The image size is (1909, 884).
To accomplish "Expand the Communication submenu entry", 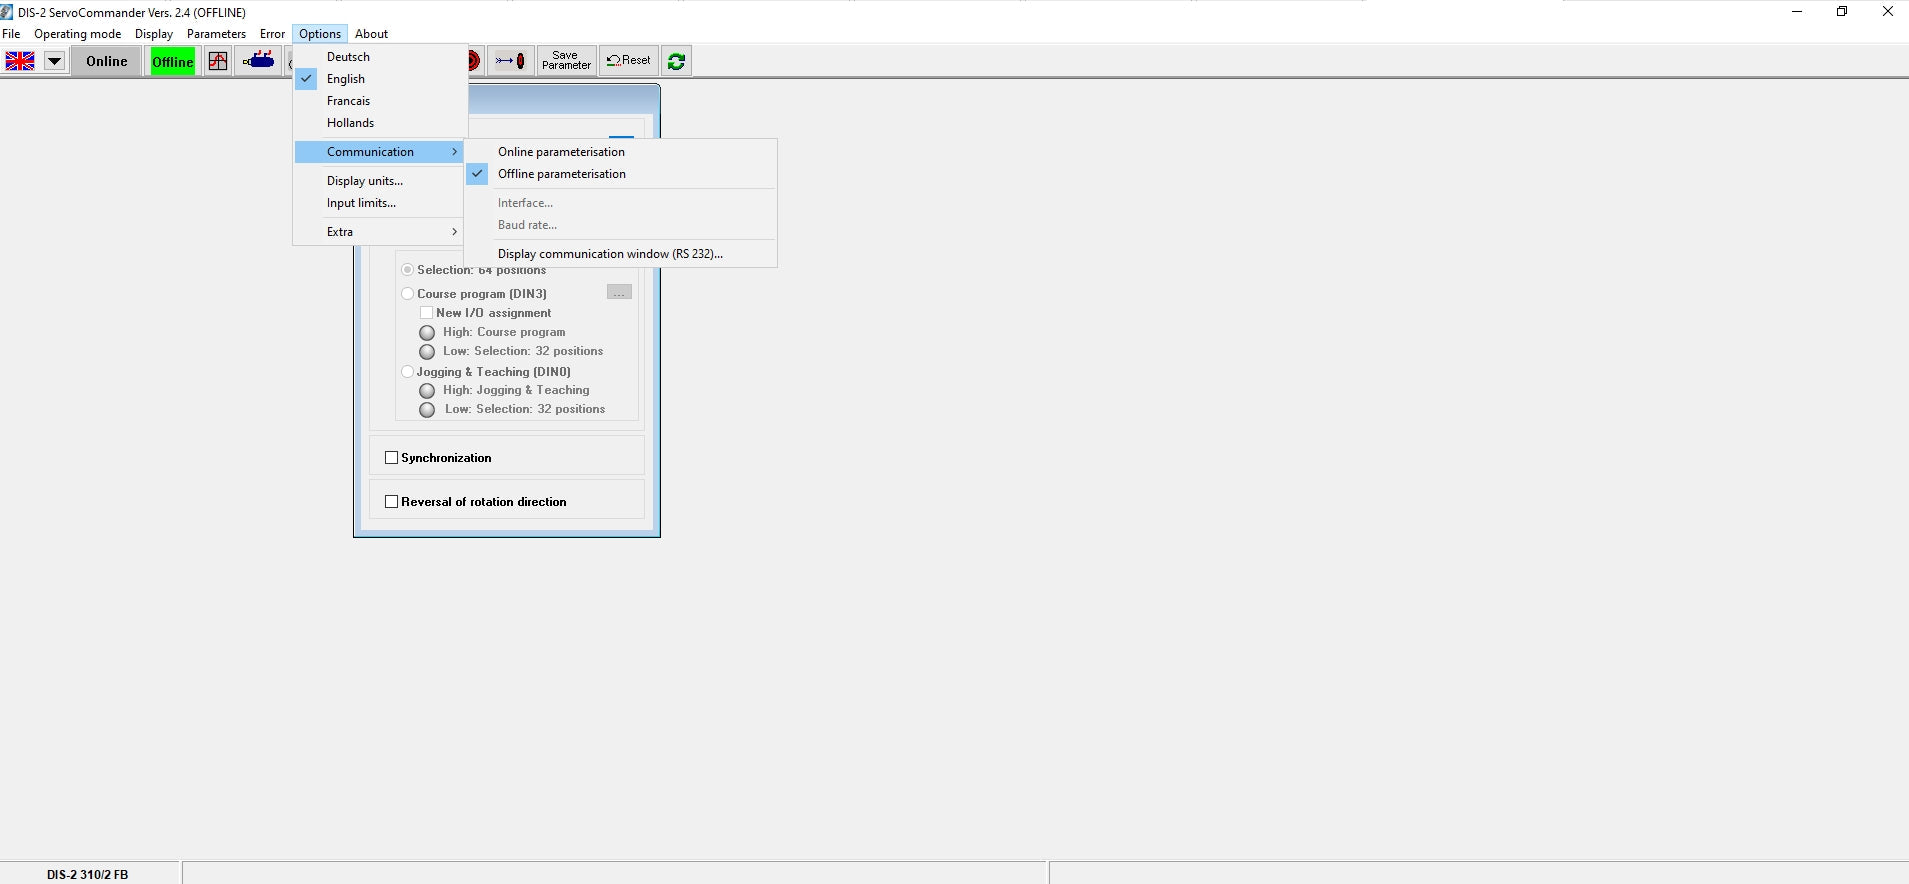I will (380, 152).
